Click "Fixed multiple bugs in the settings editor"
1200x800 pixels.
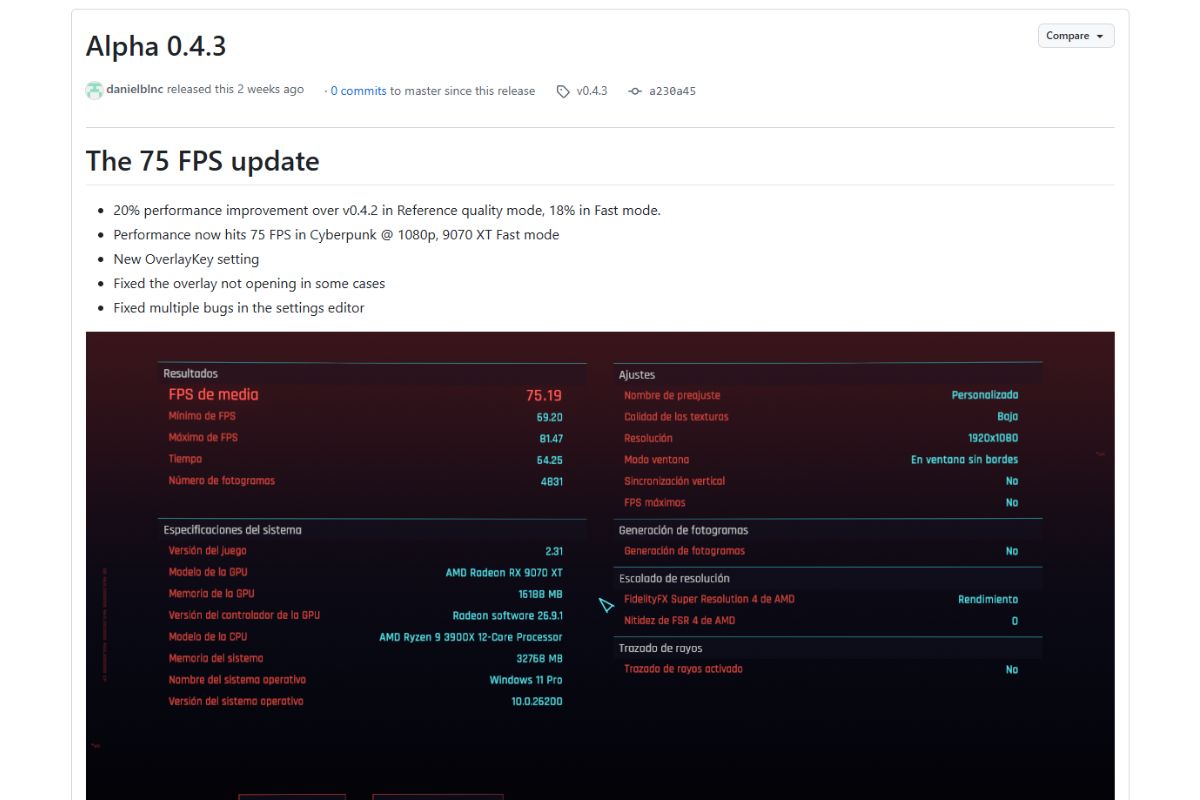239,308
